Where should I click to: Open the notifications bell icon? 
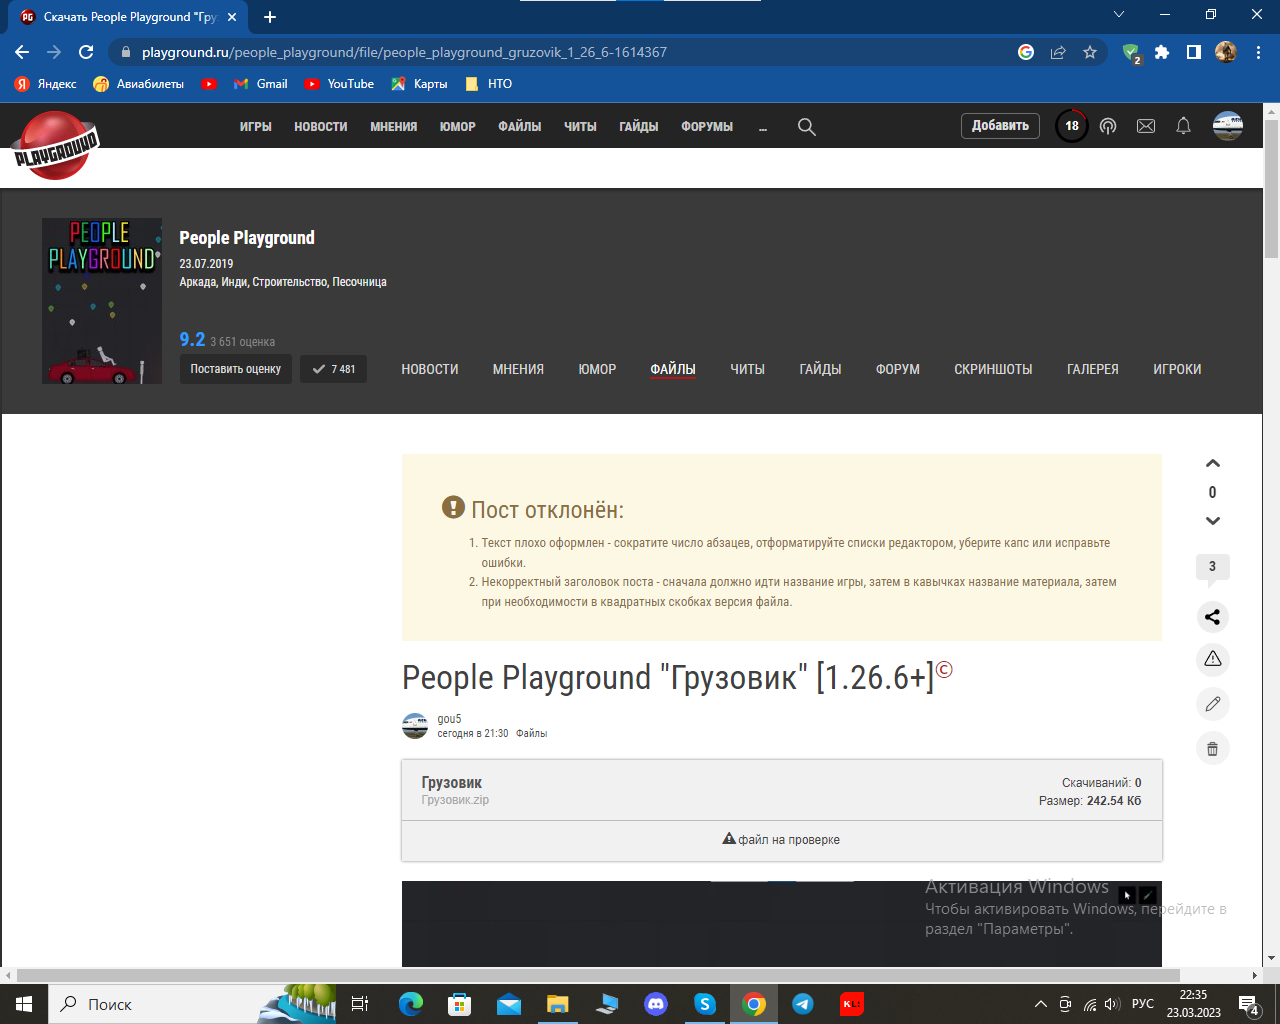tap(1183, 126)
